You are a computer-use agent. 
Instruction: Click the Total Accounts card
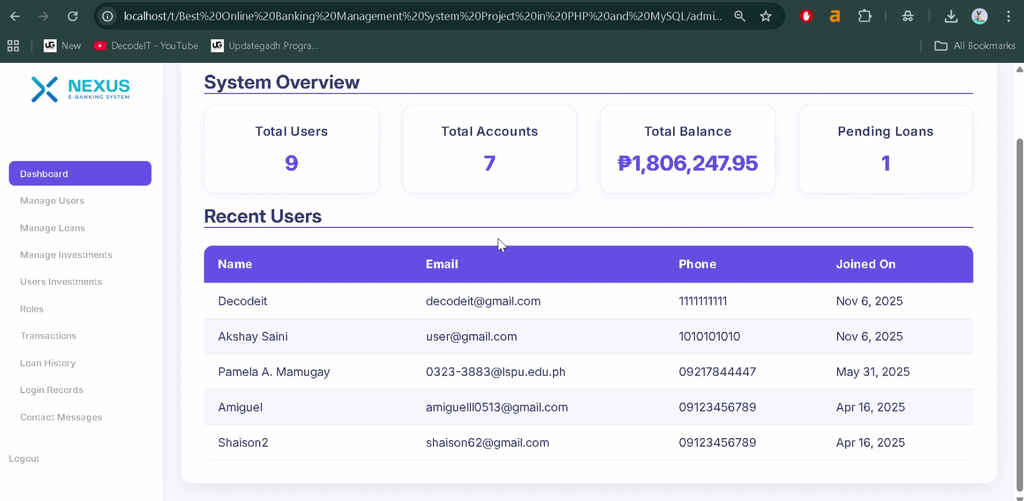[490, 150]
